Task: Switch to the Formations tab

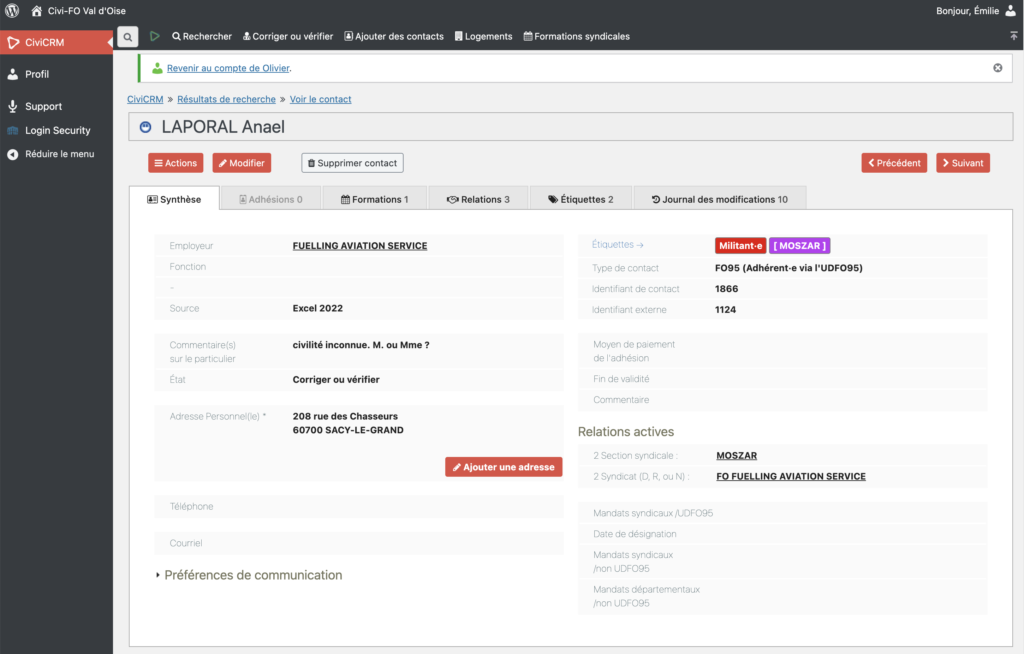Action: click(x=374, y=199)
